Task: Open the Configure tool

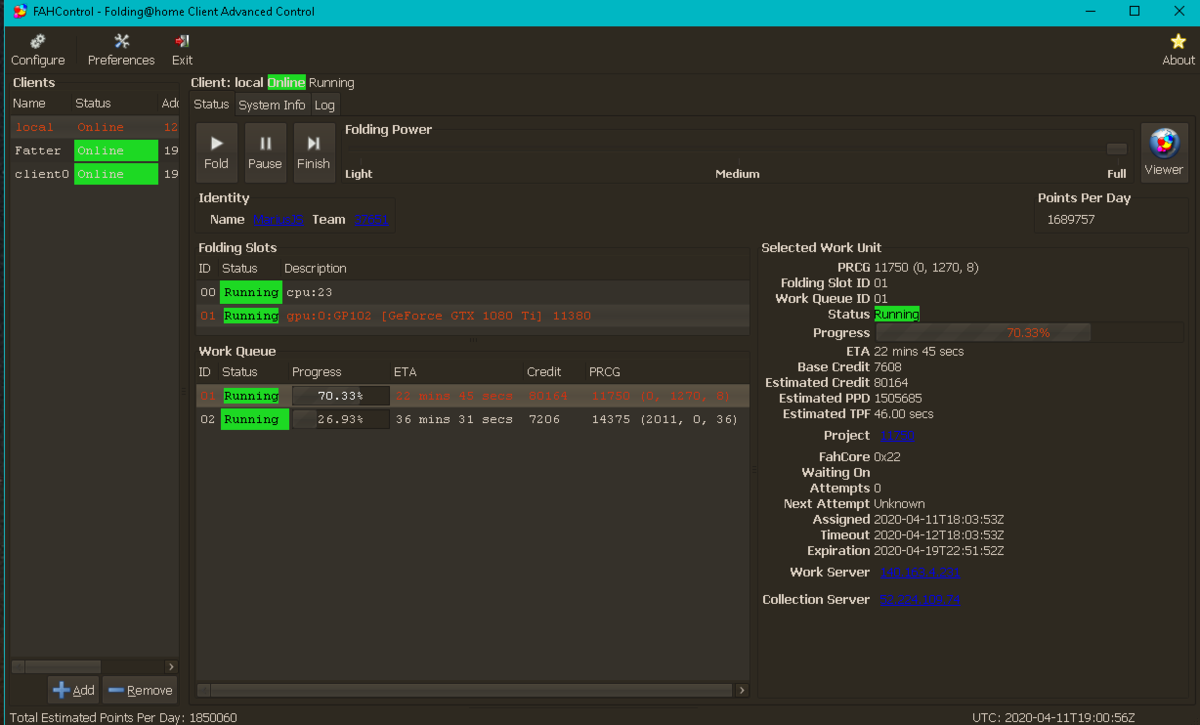Action: pyautogui.click(x=38, y=50)
